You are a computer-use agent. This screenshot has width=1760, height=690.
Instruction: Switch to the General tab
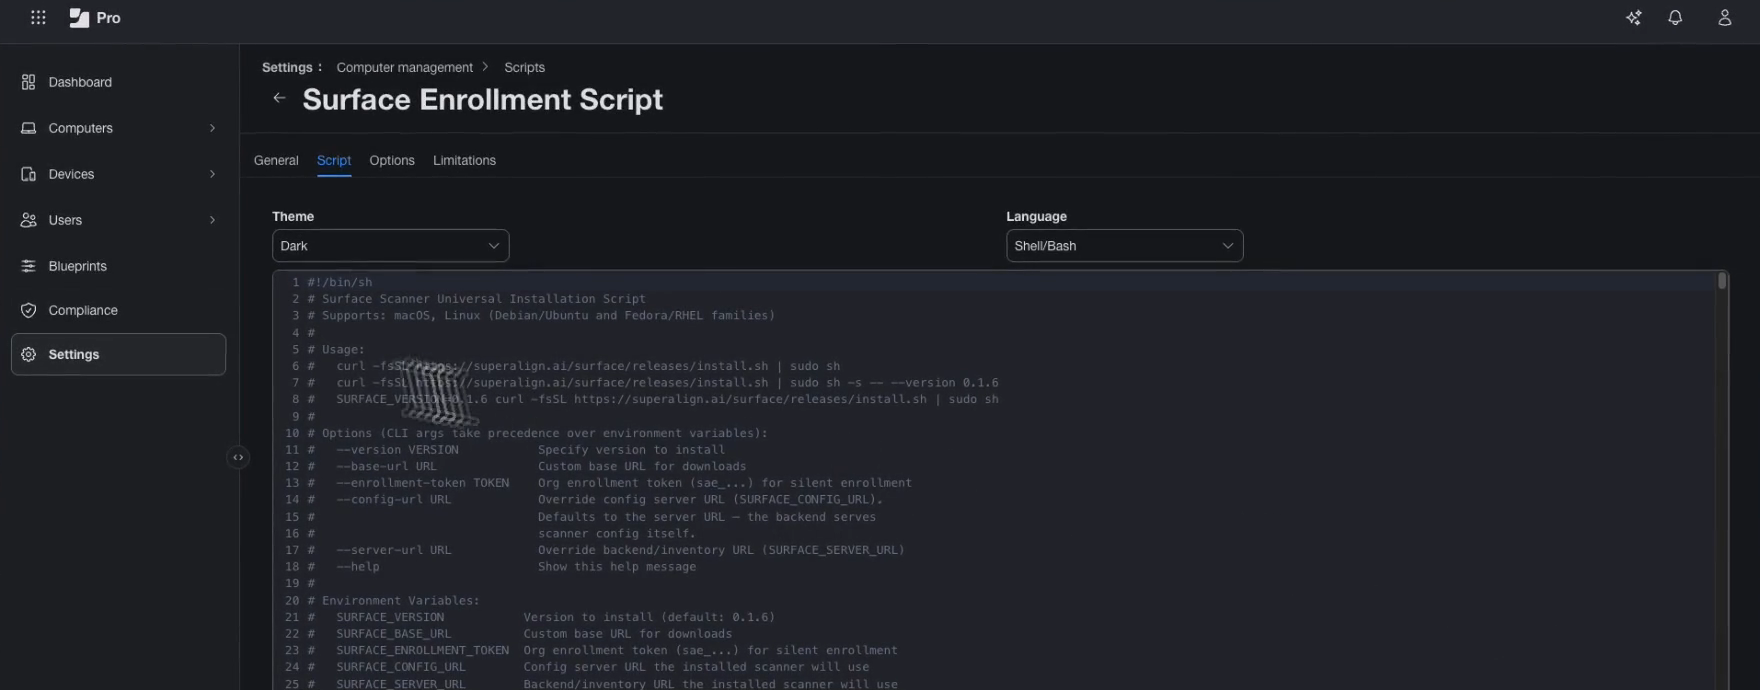click(x=276, y=160)
